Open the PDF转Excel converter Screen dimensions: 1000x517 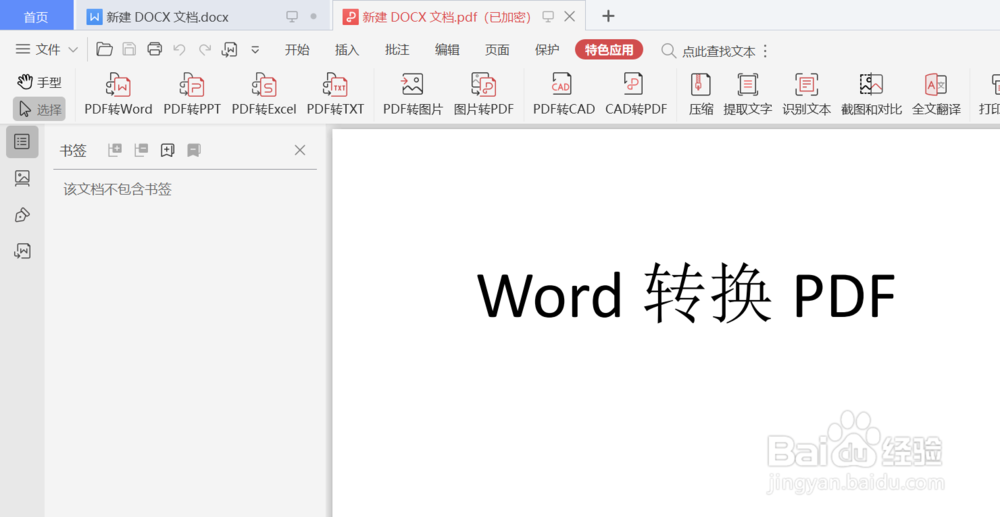click(264, 94)
